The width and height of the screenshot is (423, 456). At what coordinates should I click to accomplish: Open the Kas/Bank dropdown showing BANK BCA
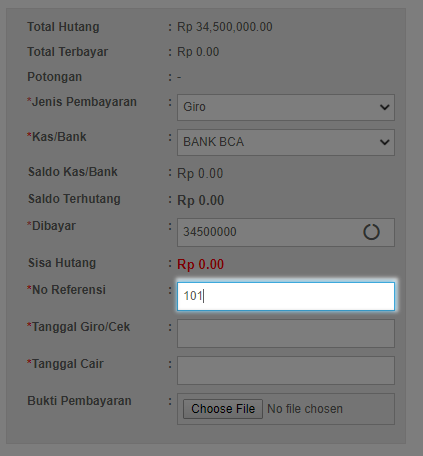(286, 142)
